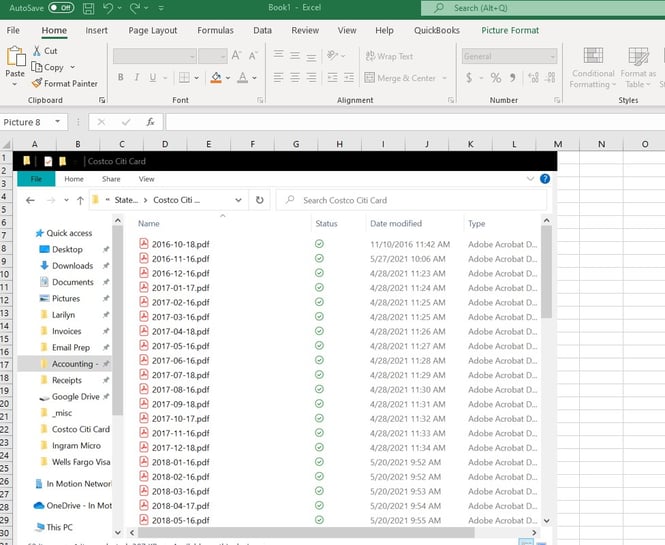Click the Save icon in title bar

click(88, 8)
